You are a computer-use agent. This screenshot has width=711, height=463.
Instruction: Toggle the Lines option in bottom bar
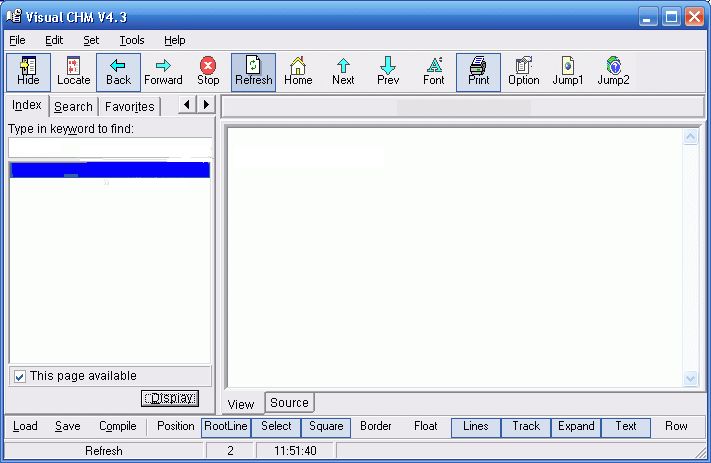point(476,427)
